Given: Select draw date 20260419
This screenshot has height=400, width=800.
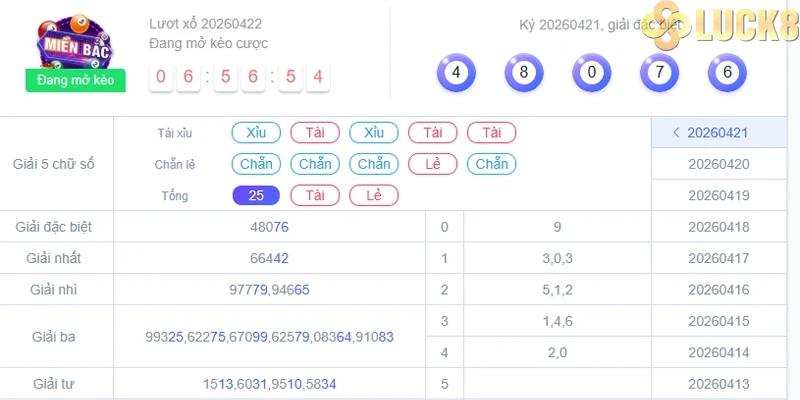Looking at the screenshot, I should [719, 195].
